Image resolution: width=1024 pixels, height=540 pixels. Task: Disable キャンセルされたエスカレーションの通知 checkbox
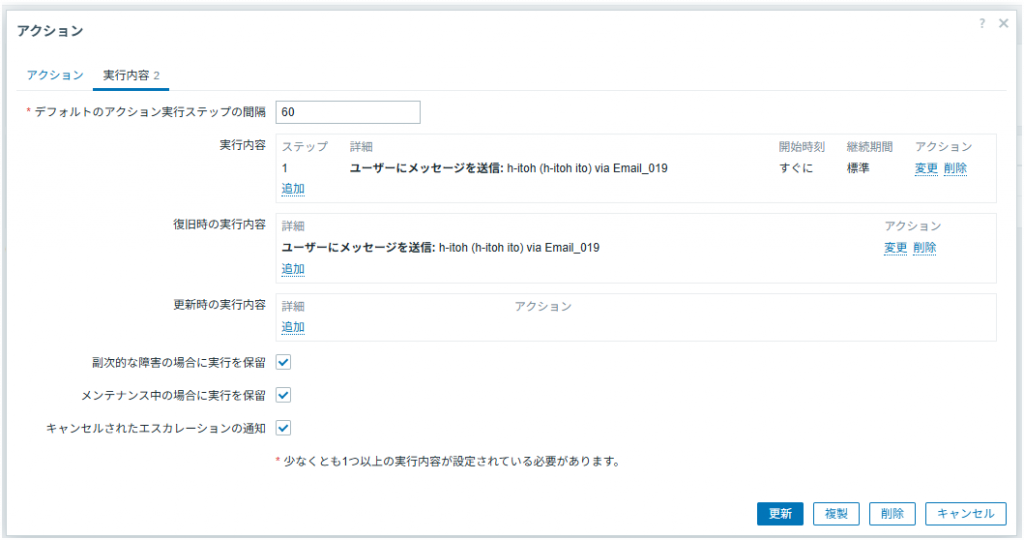point(283,428)
